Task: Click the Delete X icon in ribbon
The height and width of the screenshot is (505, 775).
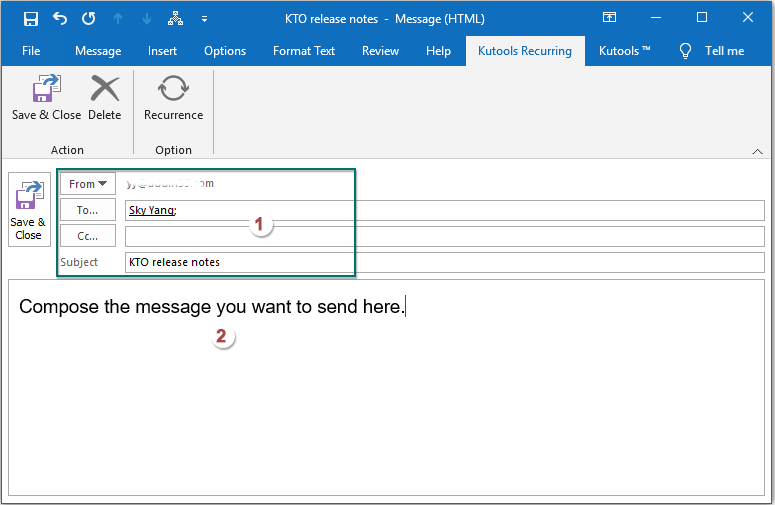Action: pyautogui.click(x=105, y=88)
